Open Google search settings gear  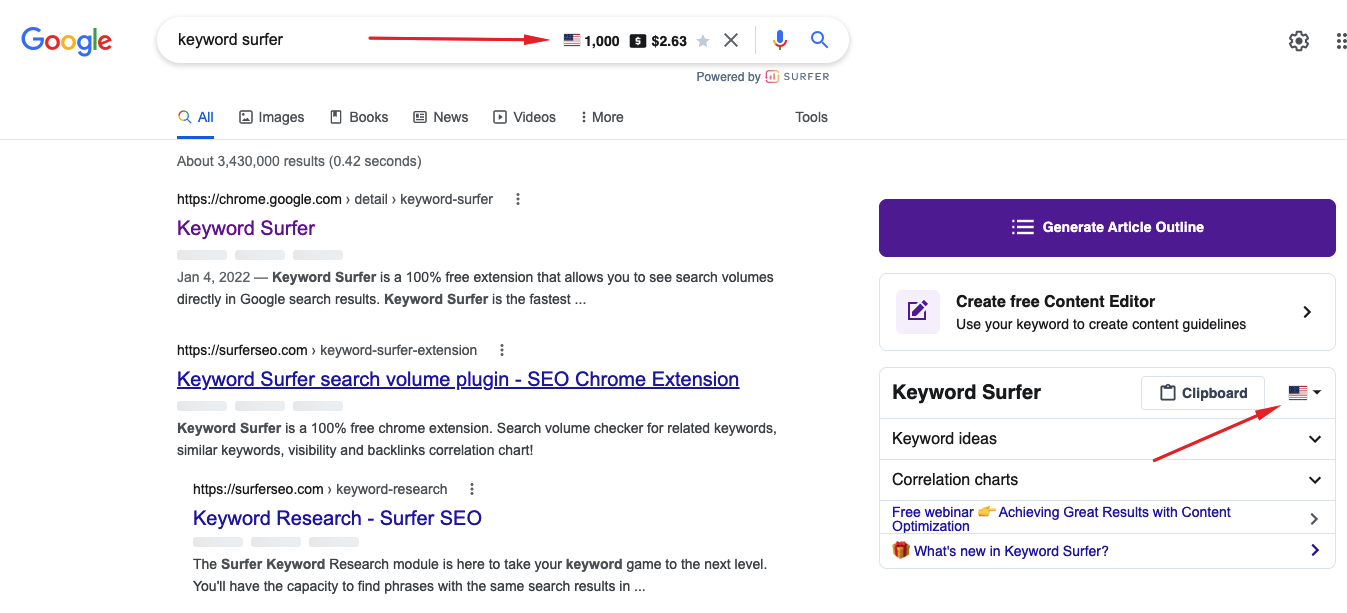click(1298, 40)
